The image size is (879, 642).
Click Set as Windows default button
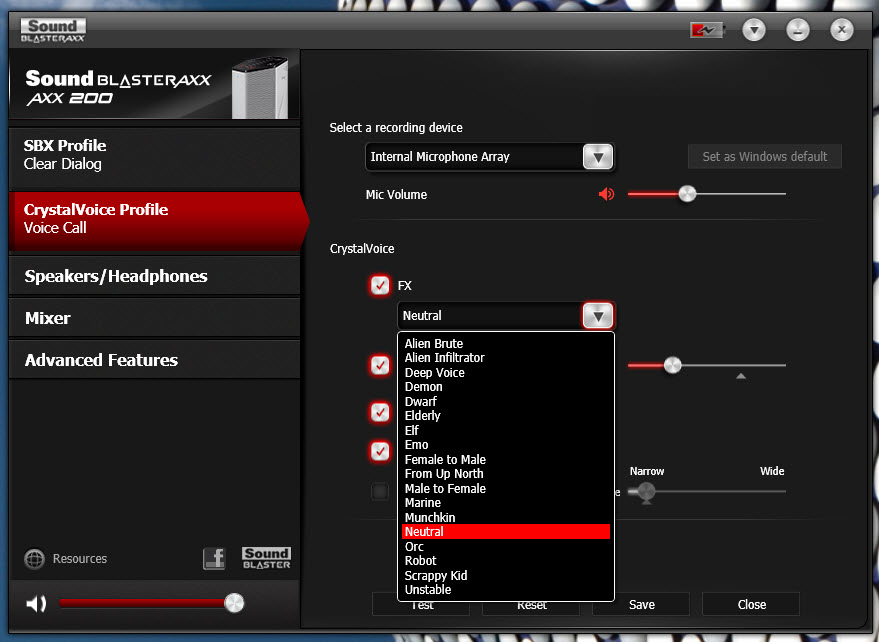coord(765,157)
